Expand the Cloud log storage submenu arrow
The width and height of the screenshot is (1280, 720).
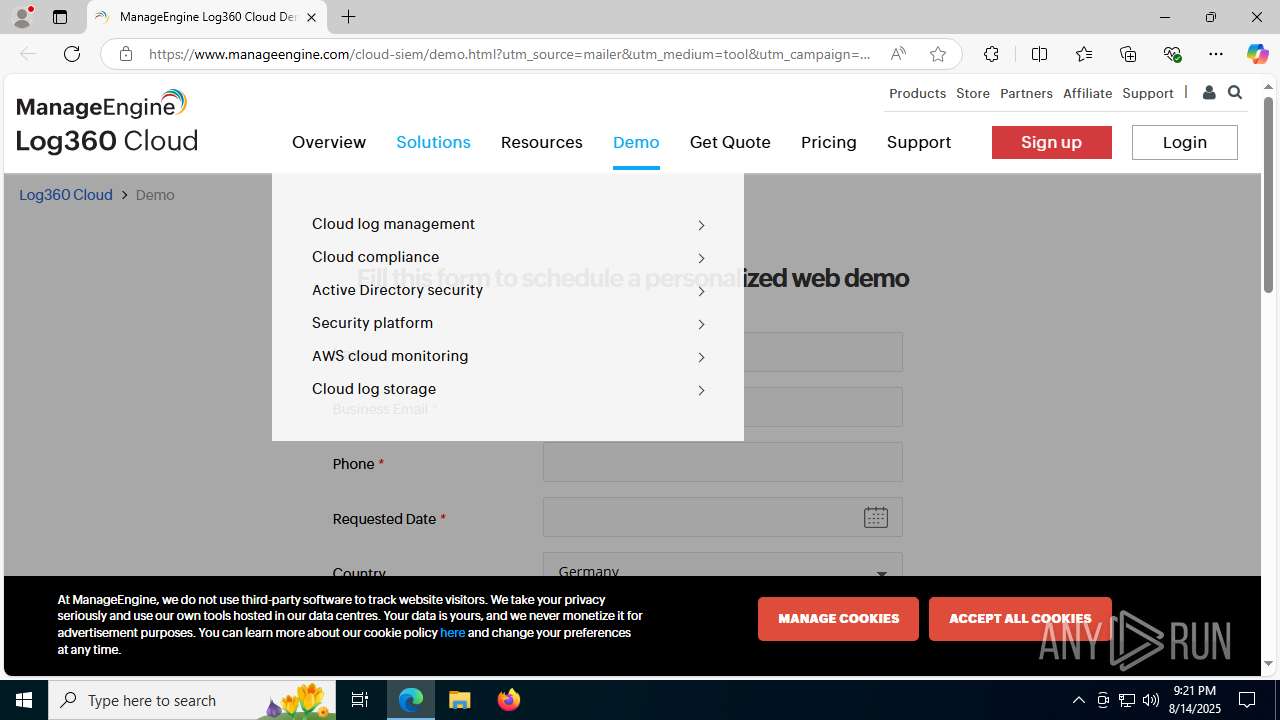[x=701, y=390]
